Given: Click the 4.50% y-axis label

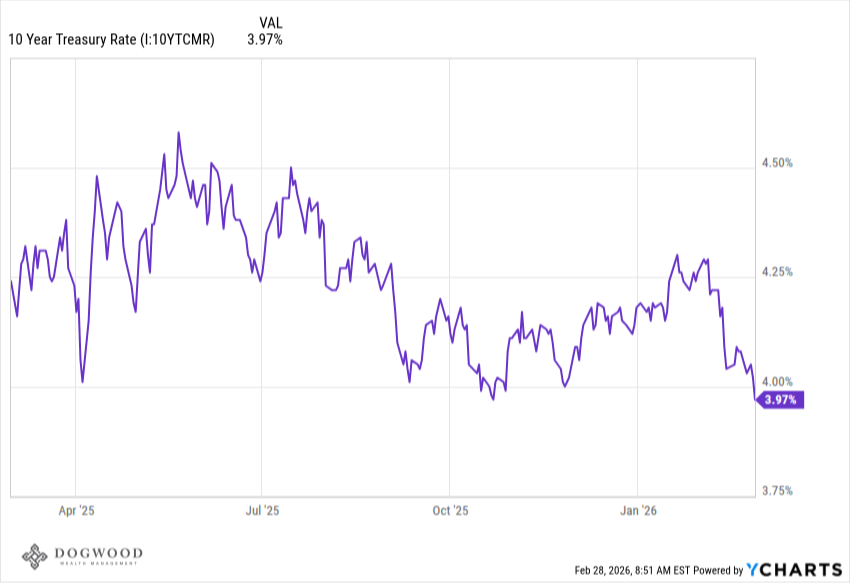Looking at the screenshot, I should 776,163.
